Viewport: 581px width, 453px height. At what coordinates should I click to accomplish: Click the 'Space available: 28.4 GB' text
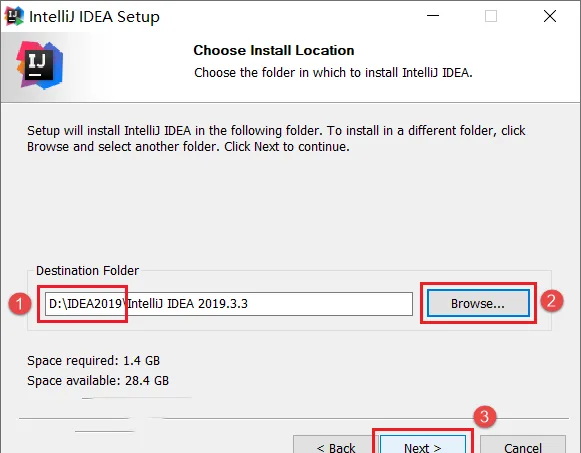(x=98, y=380)
